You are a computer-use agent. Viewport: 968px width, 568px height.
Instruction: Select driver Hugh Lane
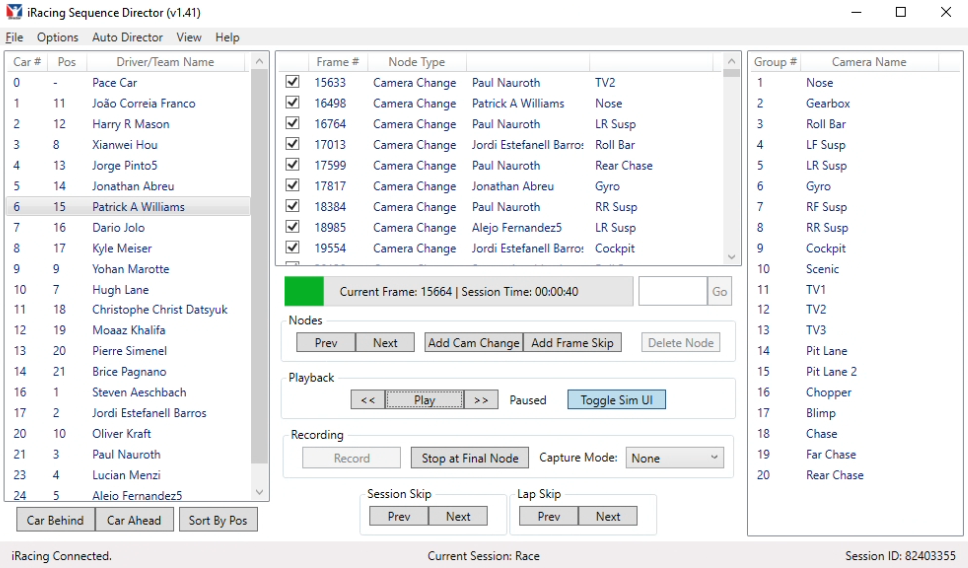[x=128, y=290]
